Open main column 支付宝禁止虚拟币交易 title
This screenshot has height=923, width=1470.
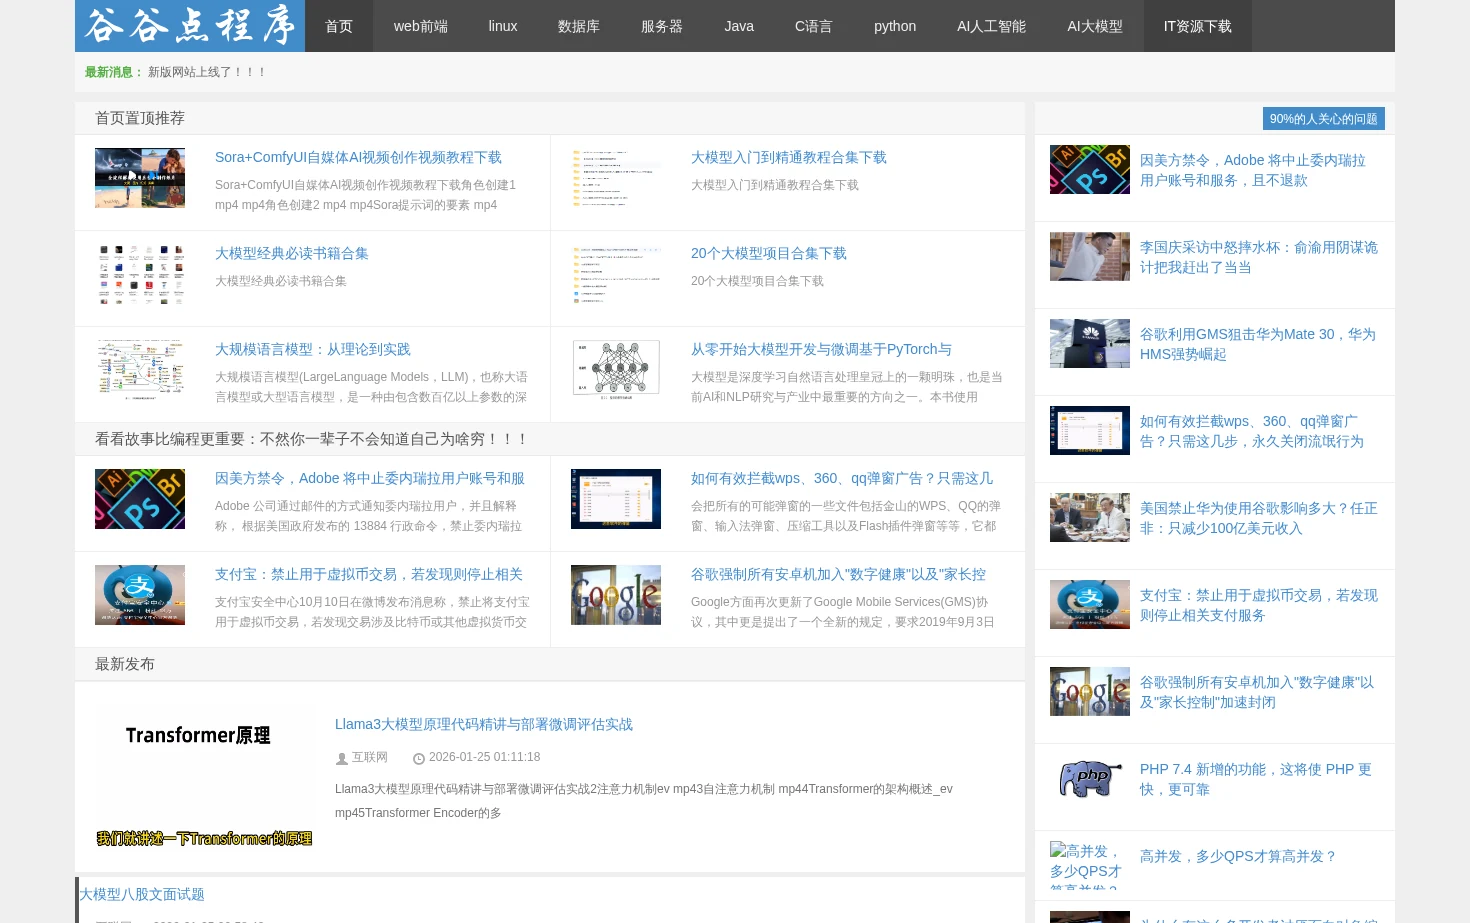pos(369,574)
